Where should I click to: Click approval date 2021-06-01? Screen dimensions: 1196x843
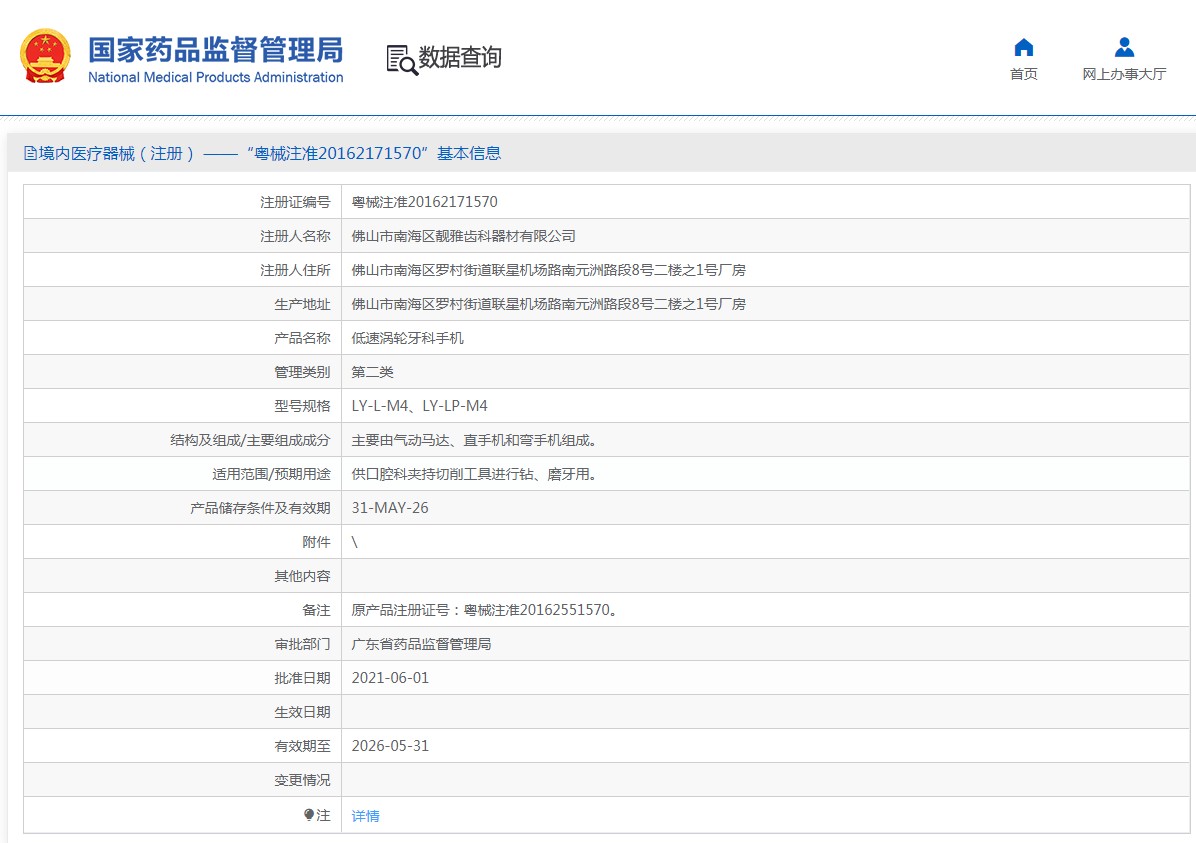point(390,678)
